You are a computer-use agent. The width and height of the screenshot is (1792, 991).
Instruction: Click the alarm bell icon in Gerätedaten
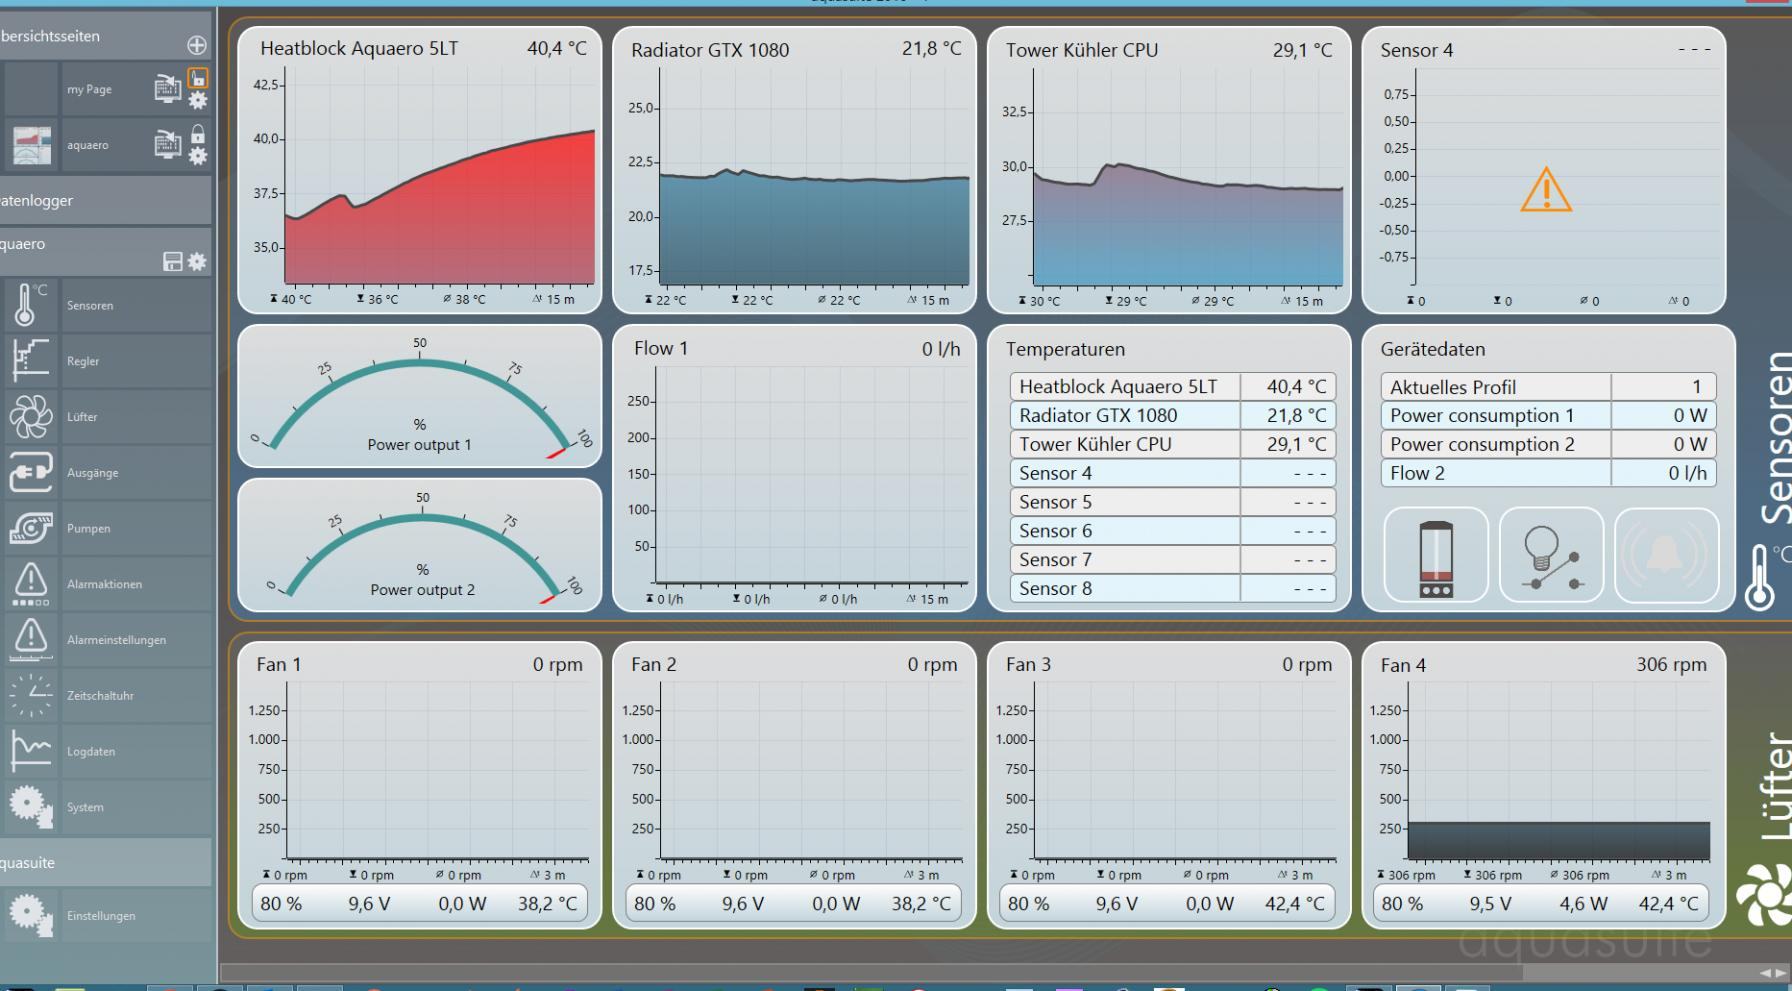[x=1666, y=556]
